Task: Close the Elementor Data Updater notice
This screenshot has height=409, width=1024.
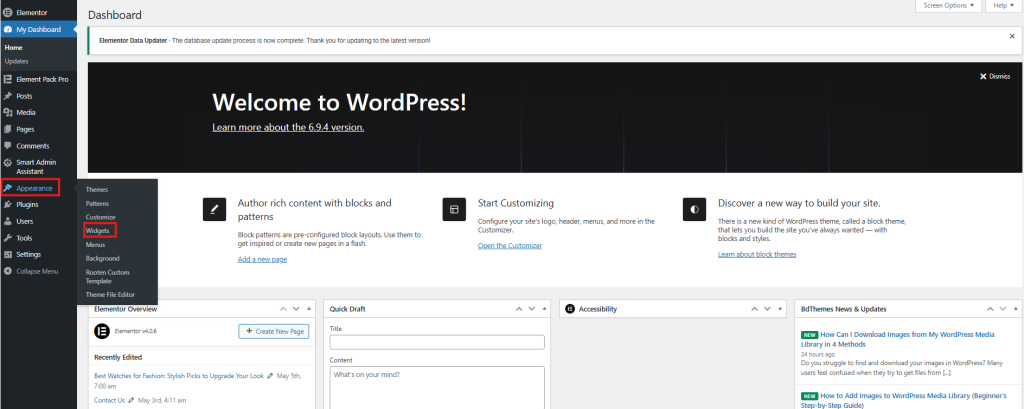Action: (1012, 37)
